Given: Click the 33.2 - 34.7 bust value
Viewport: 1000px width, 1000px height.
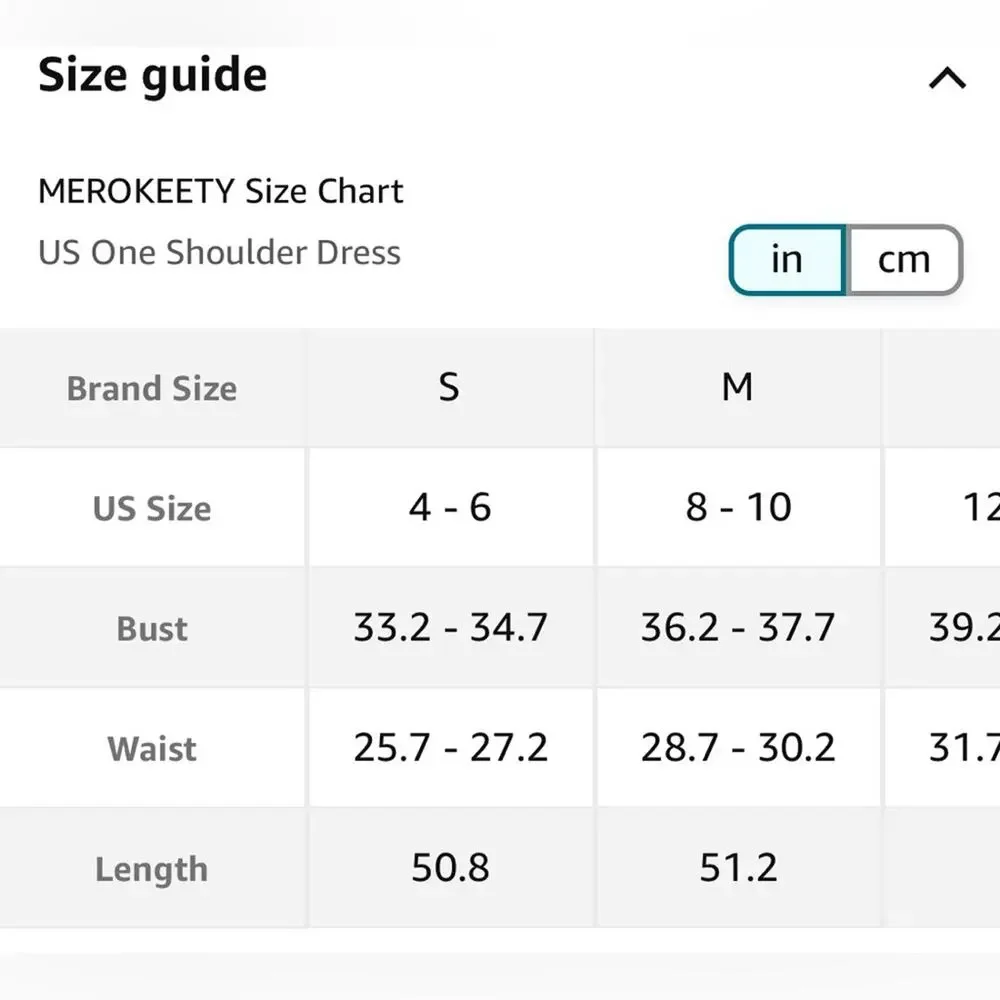Looking at the screenshot, I should (449, 628).
